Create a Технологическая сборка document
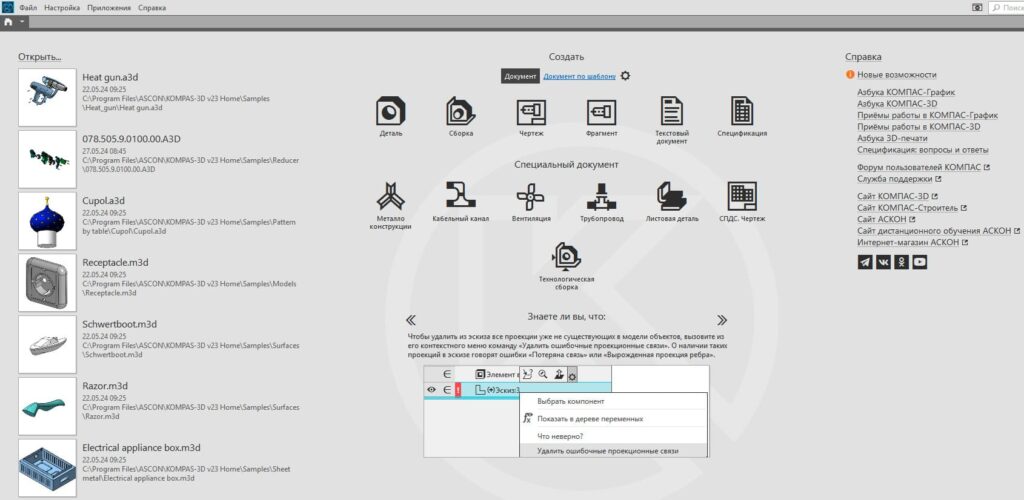This screenshot has width=1024, height=500. pos(566,256)
